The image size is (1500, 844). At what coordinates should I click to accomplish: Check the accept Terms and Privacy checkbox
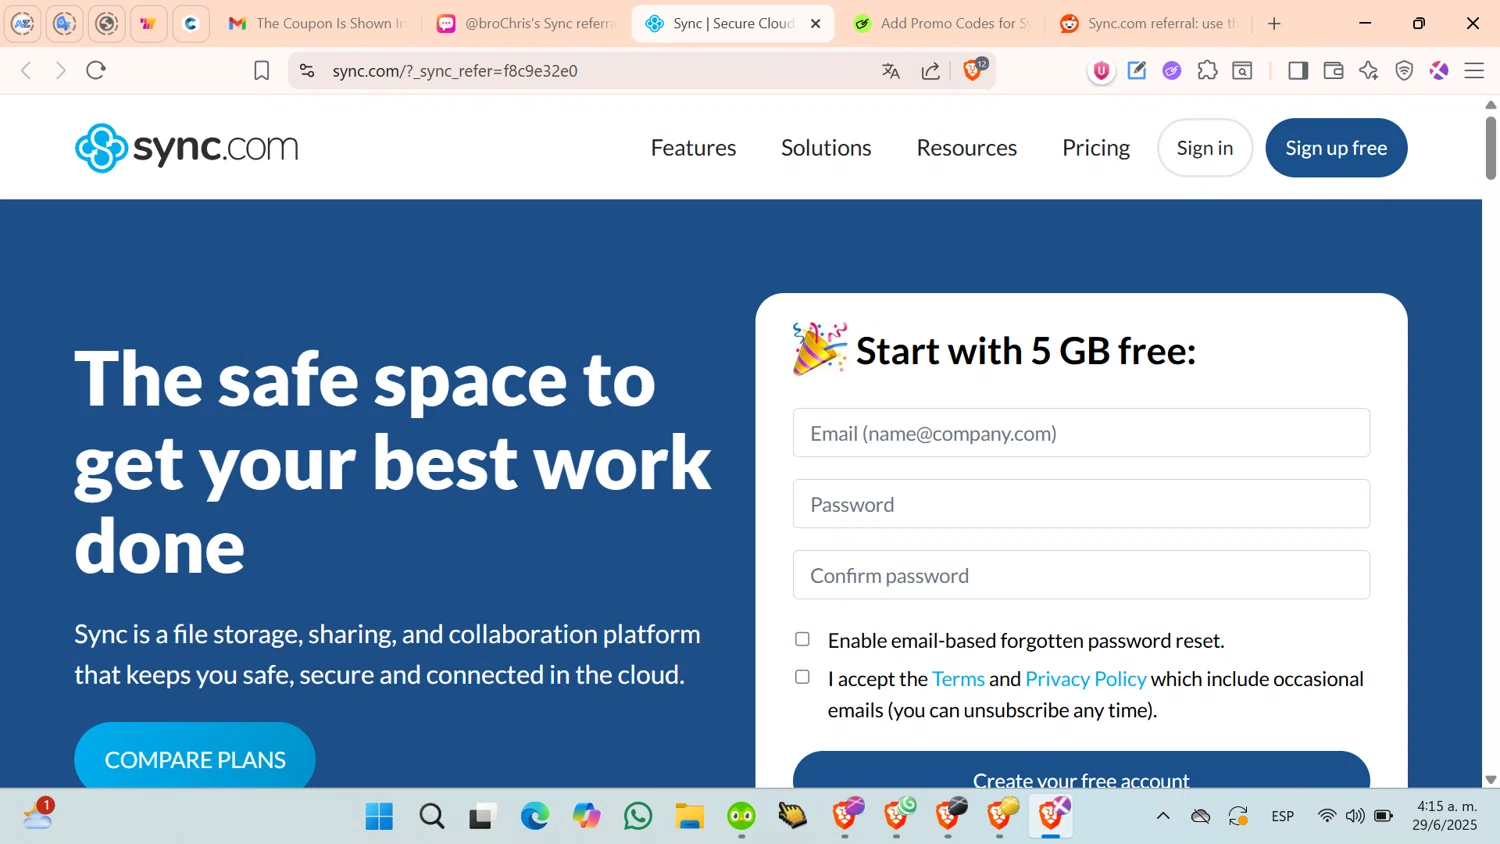(802, 677)
